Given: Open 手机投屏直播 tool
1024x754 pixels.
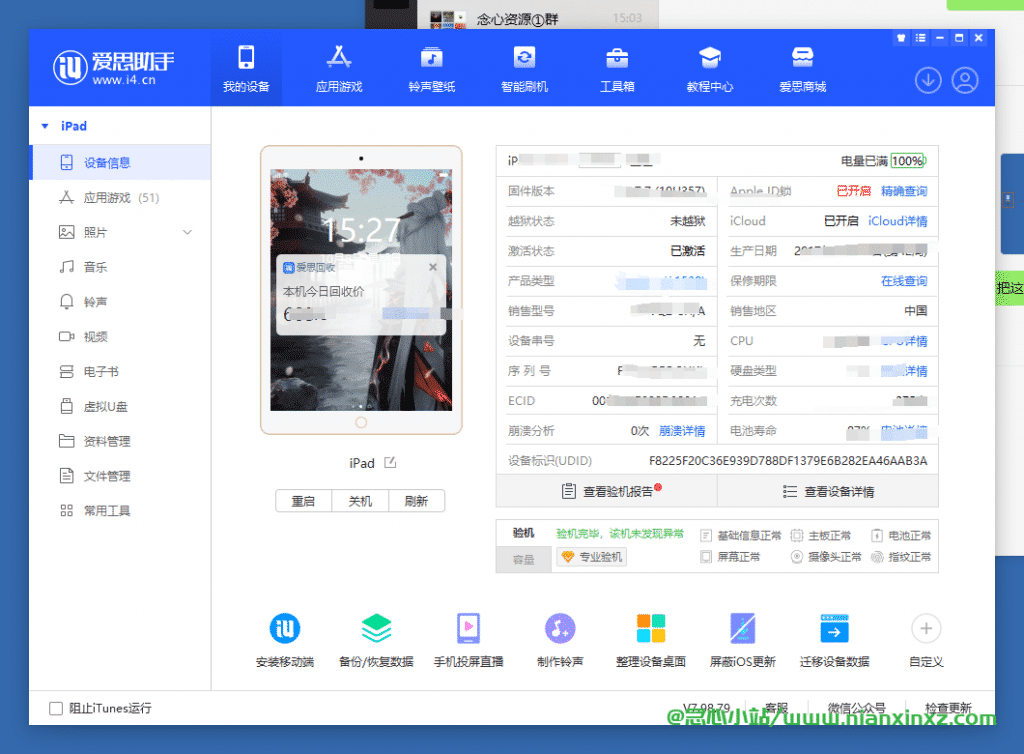Looking at the screenshot, I should pos(468,640).
